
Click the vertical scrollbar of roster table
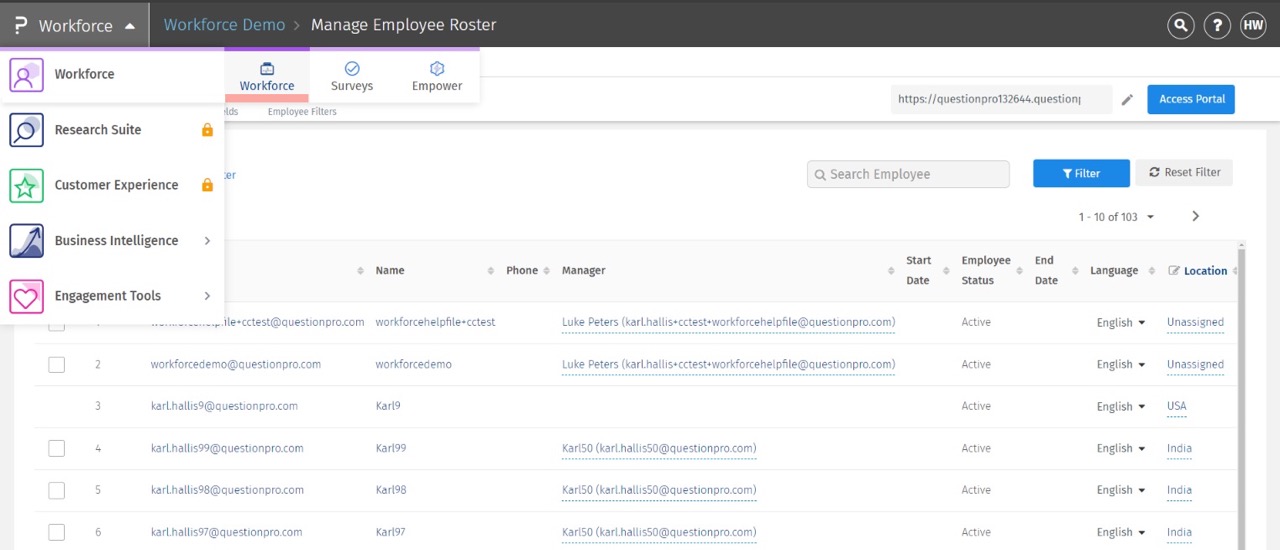pos(1242,400)
